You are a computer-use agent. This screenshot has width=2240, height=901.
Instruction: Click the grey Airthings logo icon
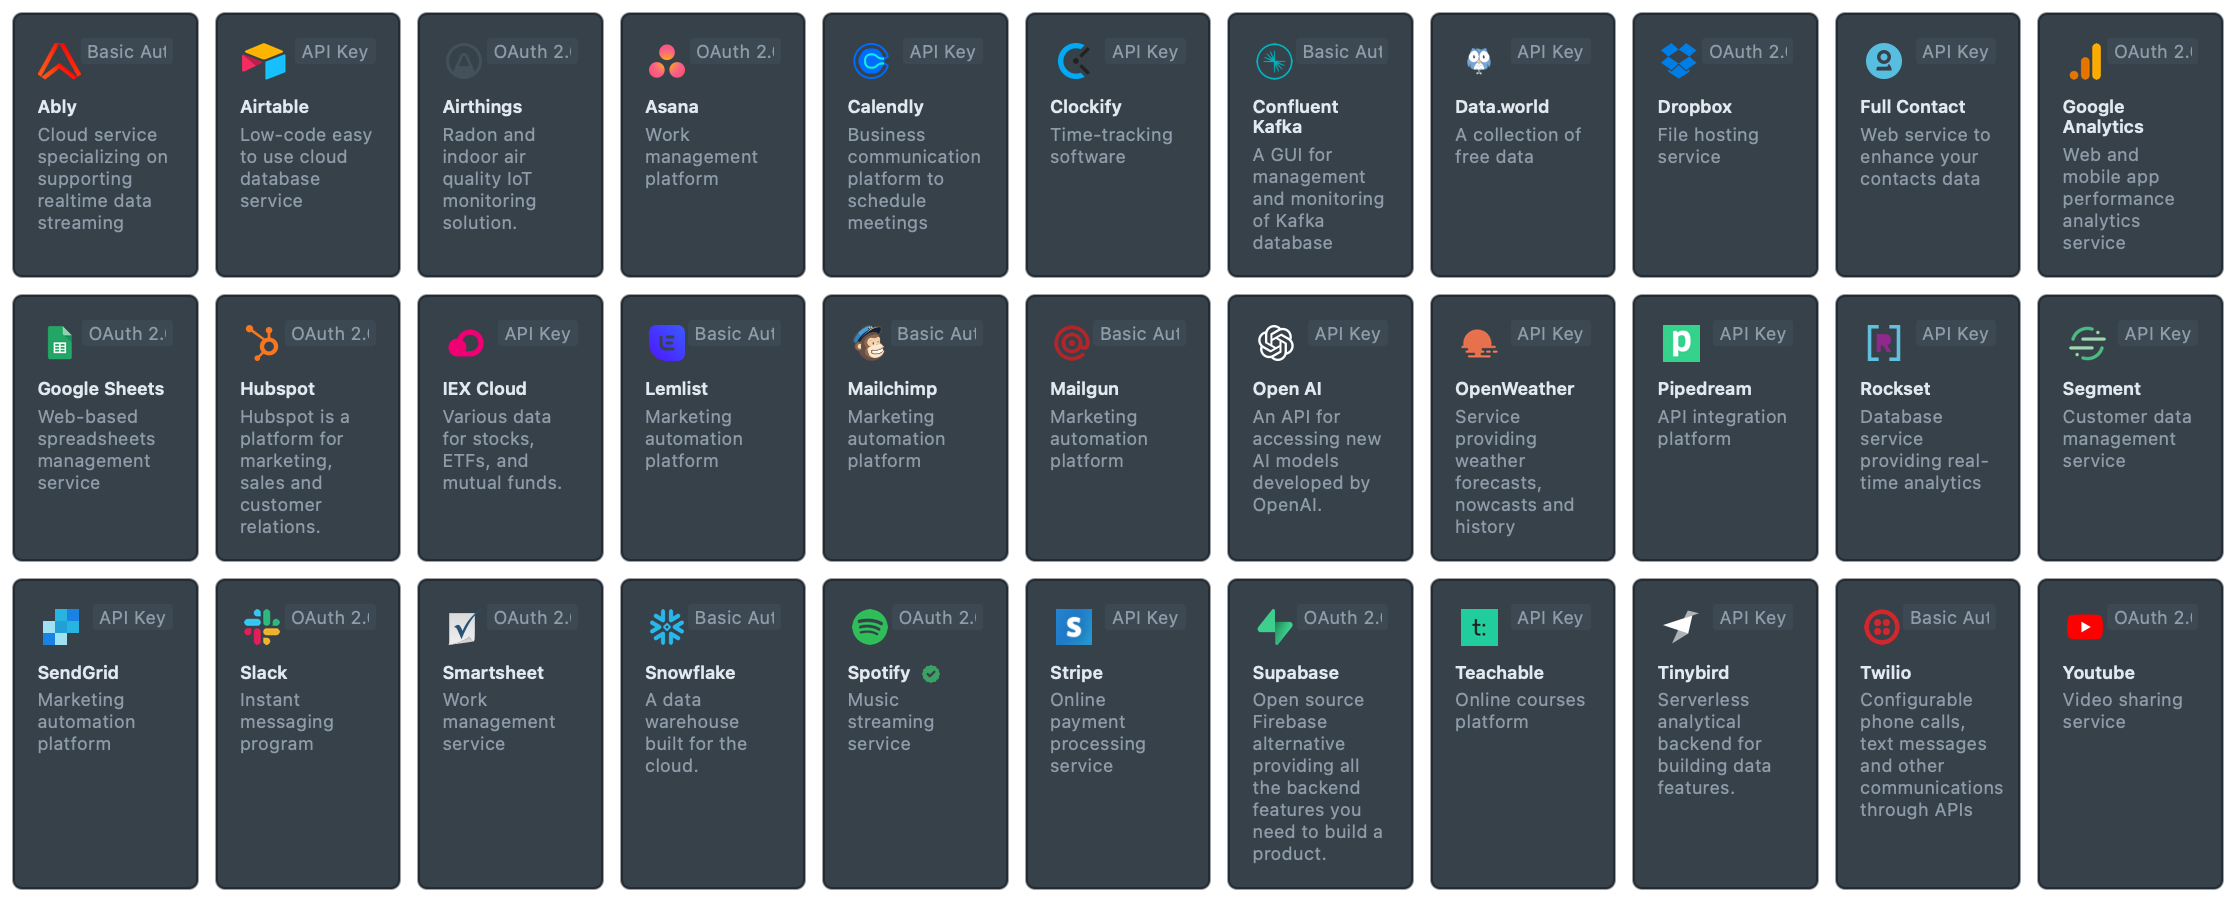click(x=463, y=62)
